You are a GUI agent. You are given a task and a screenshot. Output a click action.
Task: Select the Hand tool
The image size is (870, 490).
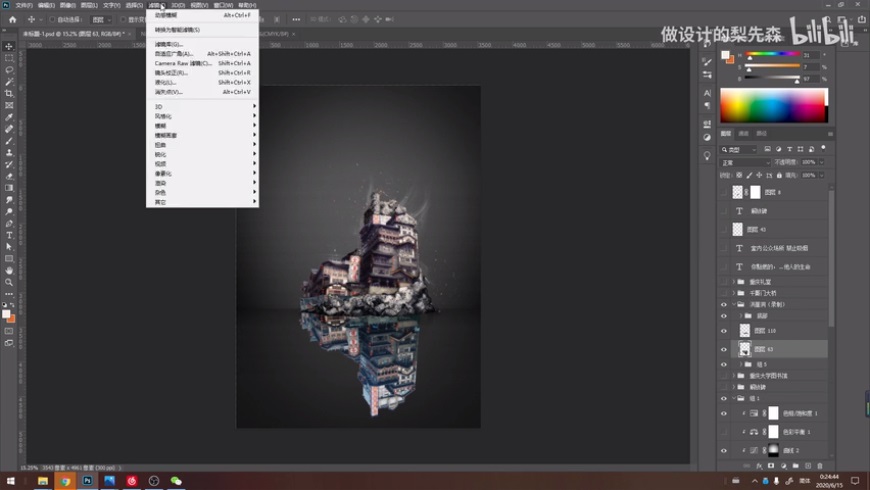(x=9, y=270)
